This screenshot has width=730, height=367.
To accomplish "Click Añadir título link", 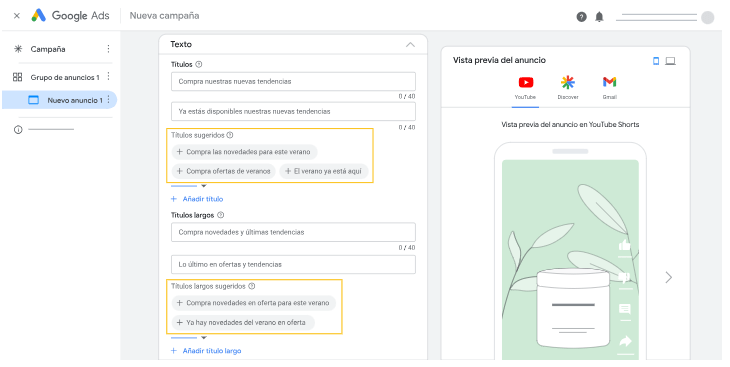I will click(197, 199).
